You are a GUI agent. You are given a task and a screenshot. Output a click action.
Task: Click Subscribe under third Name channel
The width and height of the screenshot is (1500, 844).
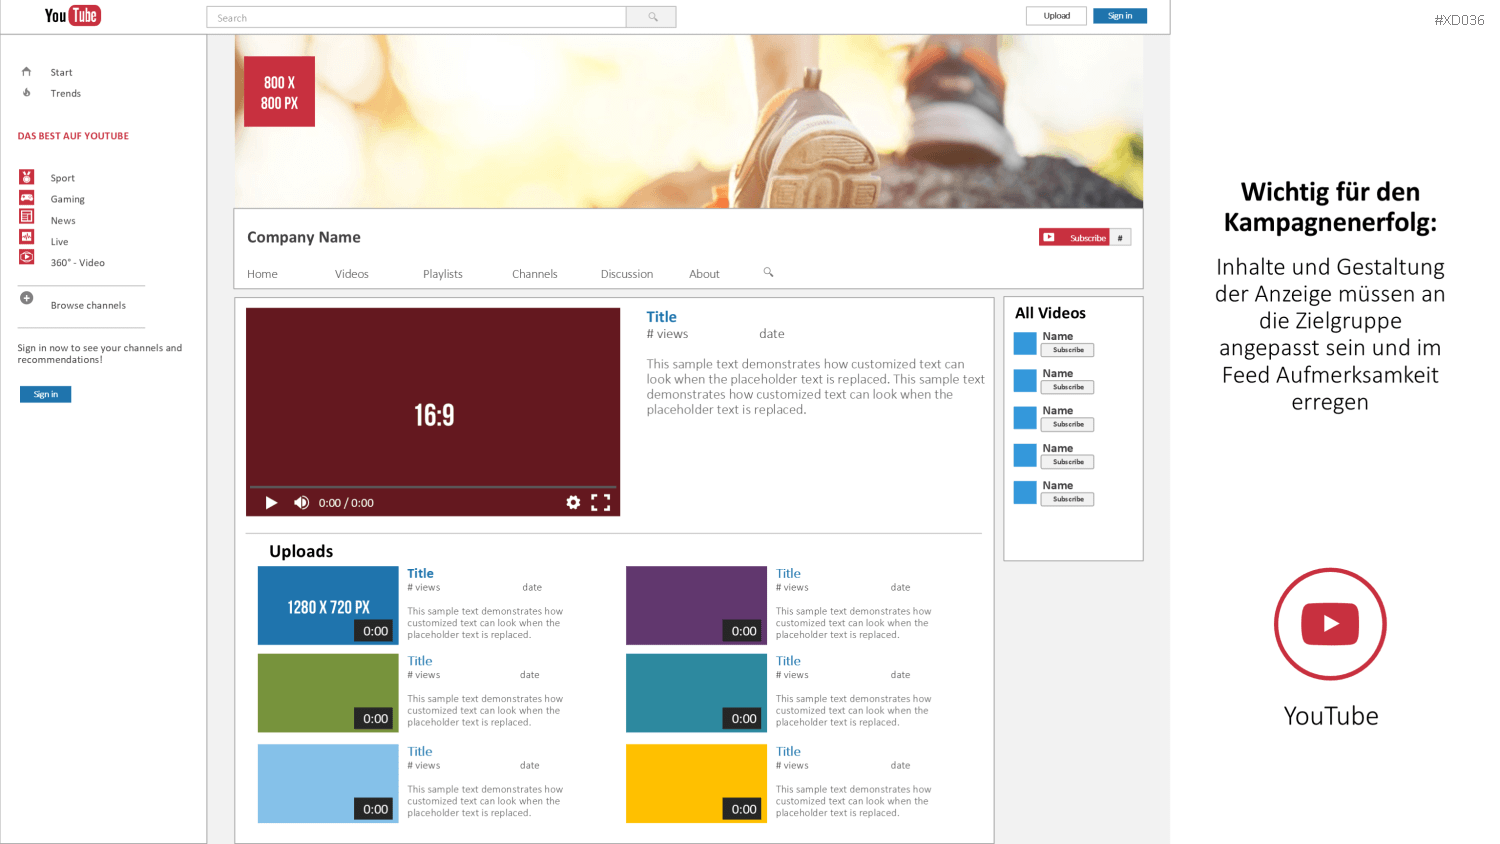click(x=1068, y=424)
